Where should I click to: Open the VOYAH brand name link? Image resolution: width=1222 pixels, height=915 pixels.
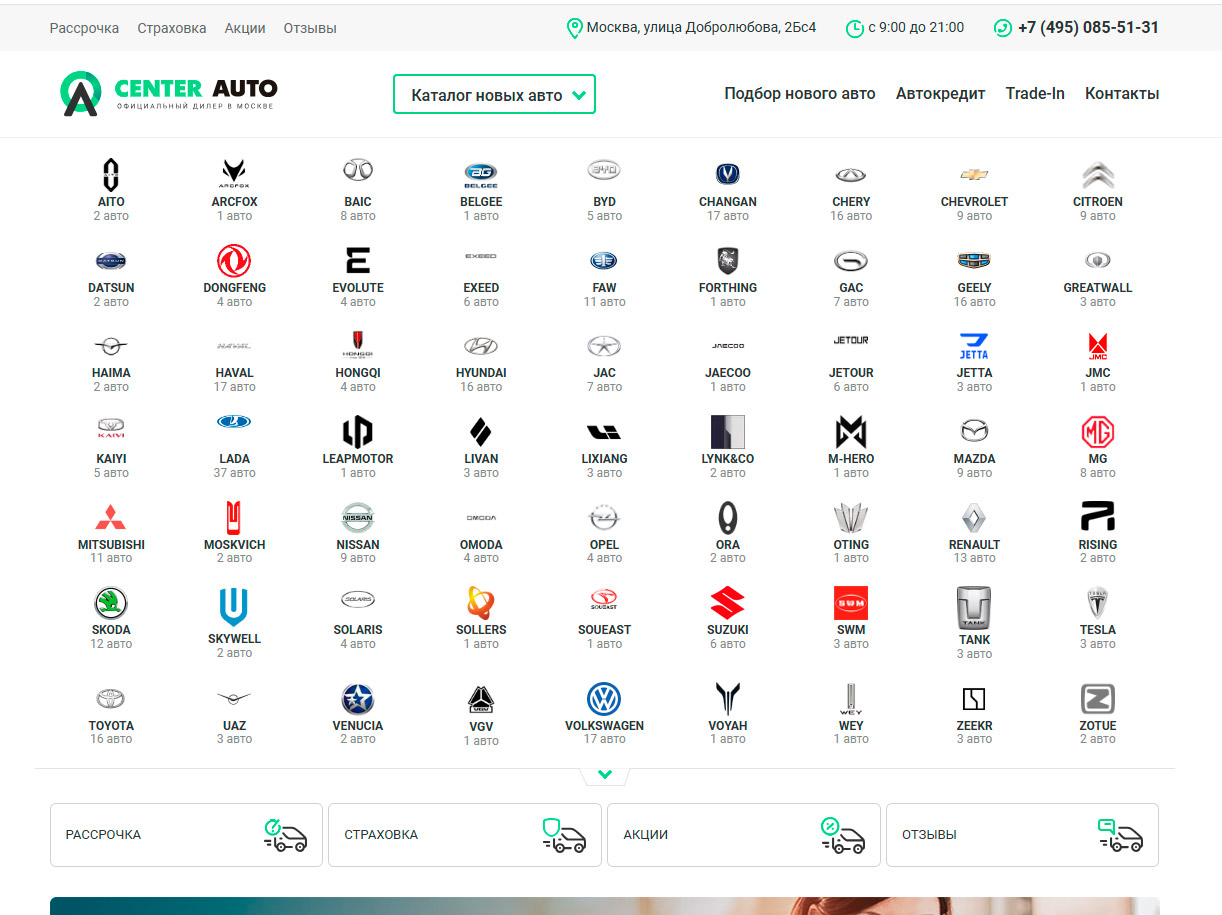(x=728, y=726)
